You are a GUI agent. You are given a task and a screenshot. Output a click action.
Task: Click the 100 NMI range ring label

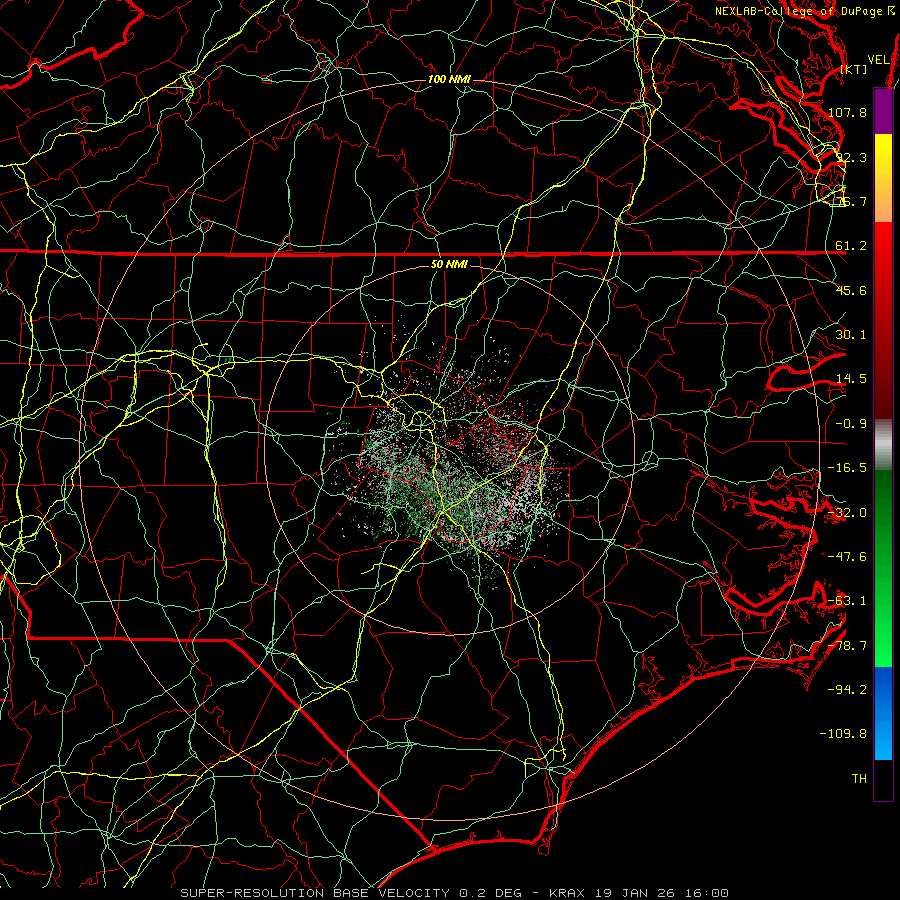[x=449, y=79]
